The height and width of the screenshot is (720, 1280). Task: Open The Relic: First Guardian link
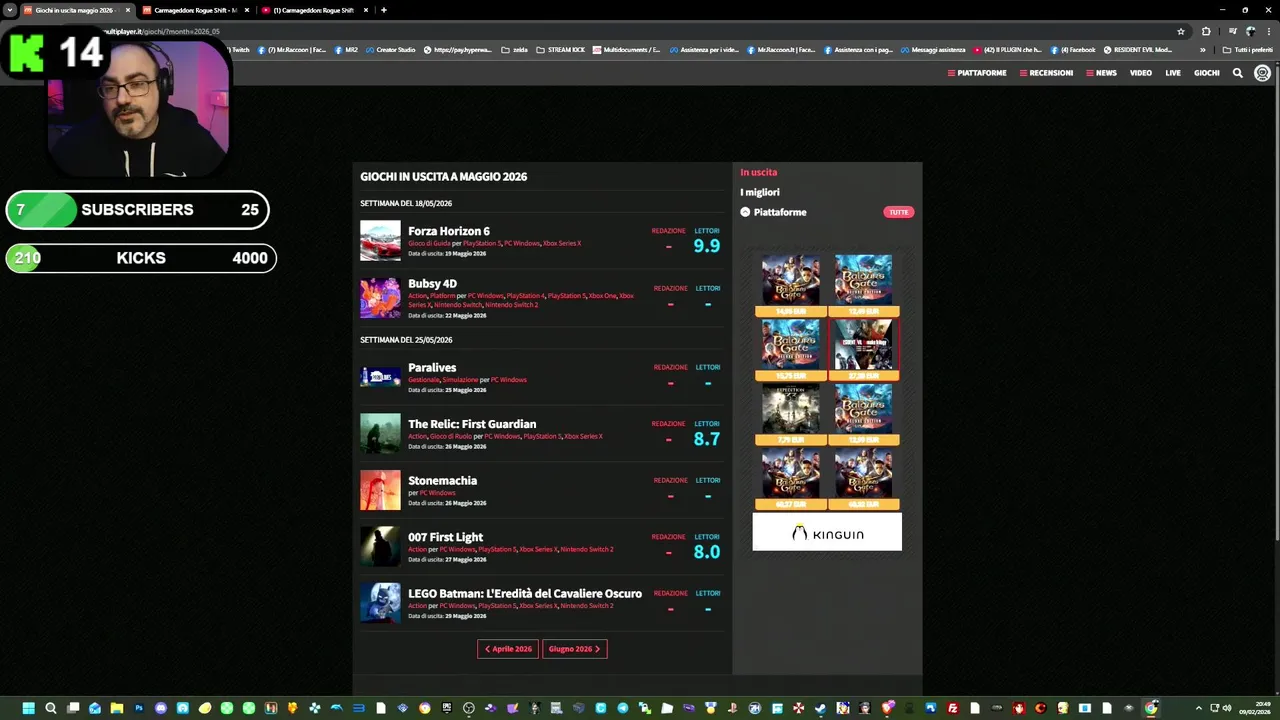472,424
